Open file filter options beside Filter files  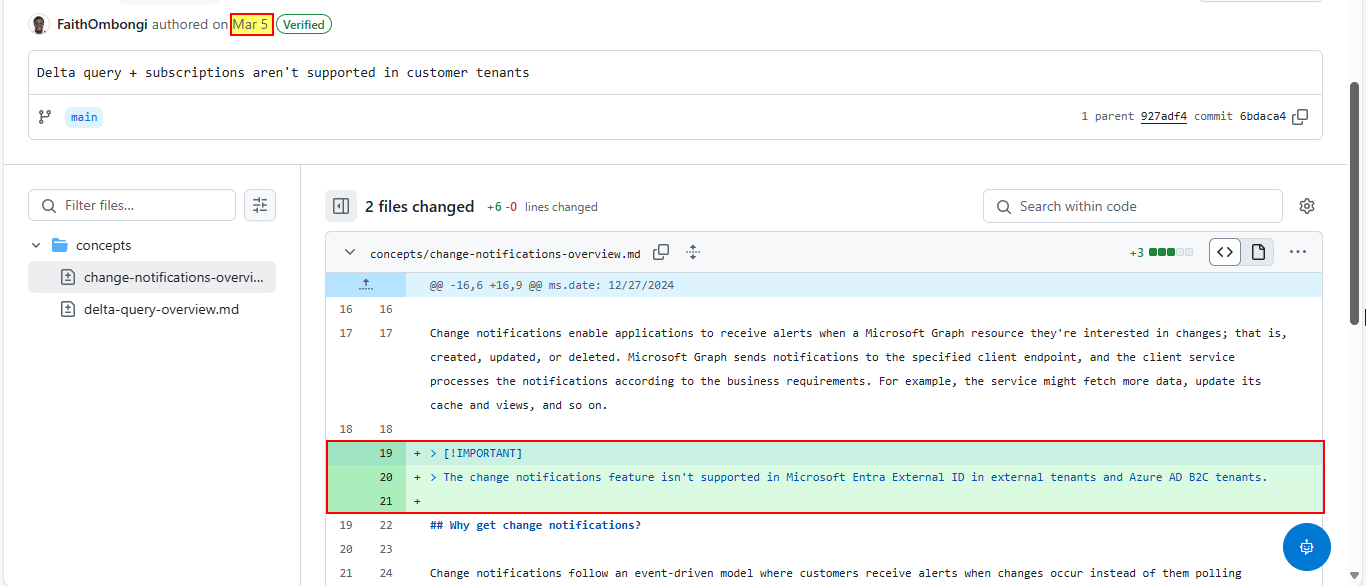point(260,205)
